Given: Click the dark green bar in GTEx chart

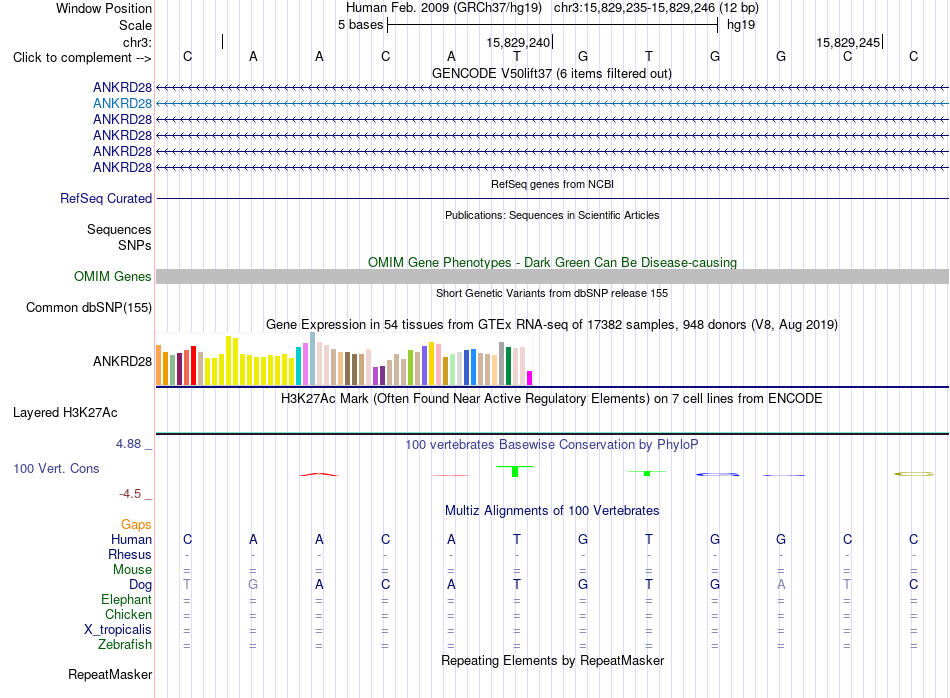Looking at the screenshot, I should click(508, 366).
